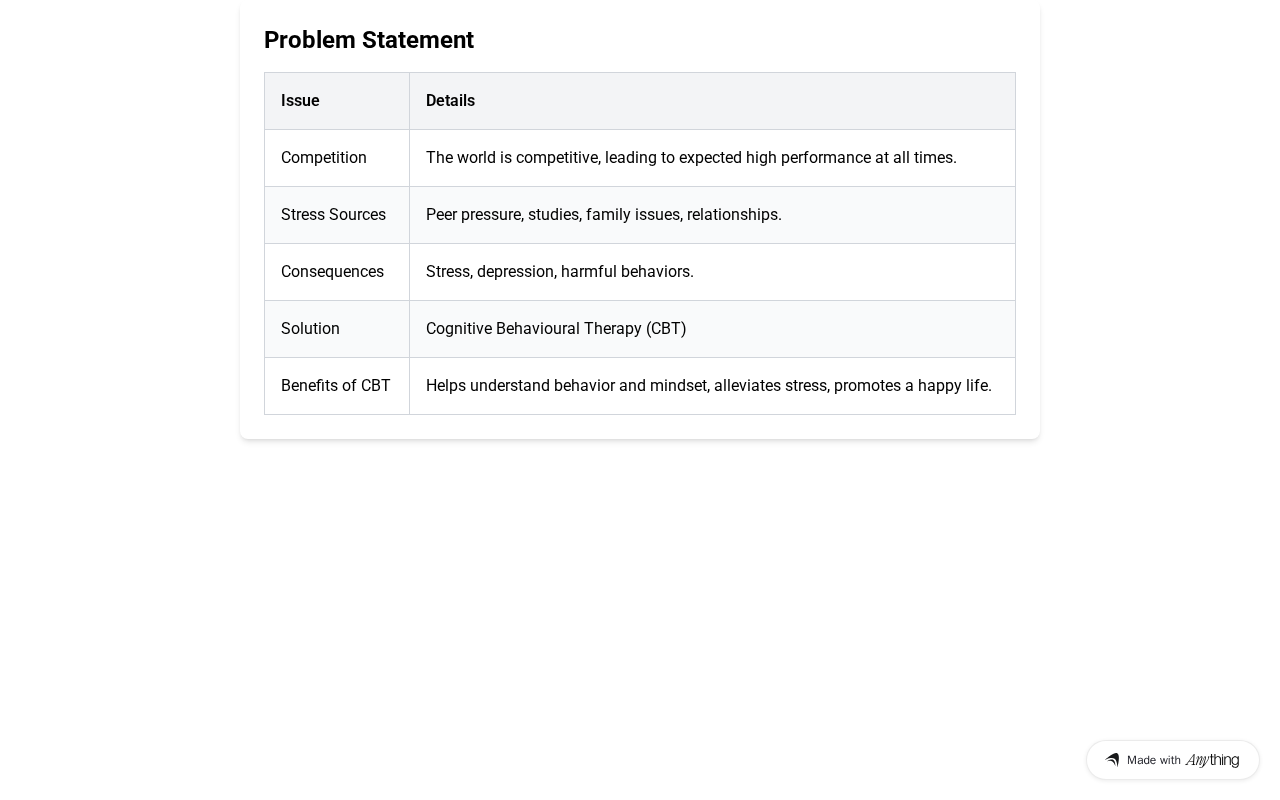
Task: Select the Issue column header
Action: pyautogui.click(x=300, y=101)
